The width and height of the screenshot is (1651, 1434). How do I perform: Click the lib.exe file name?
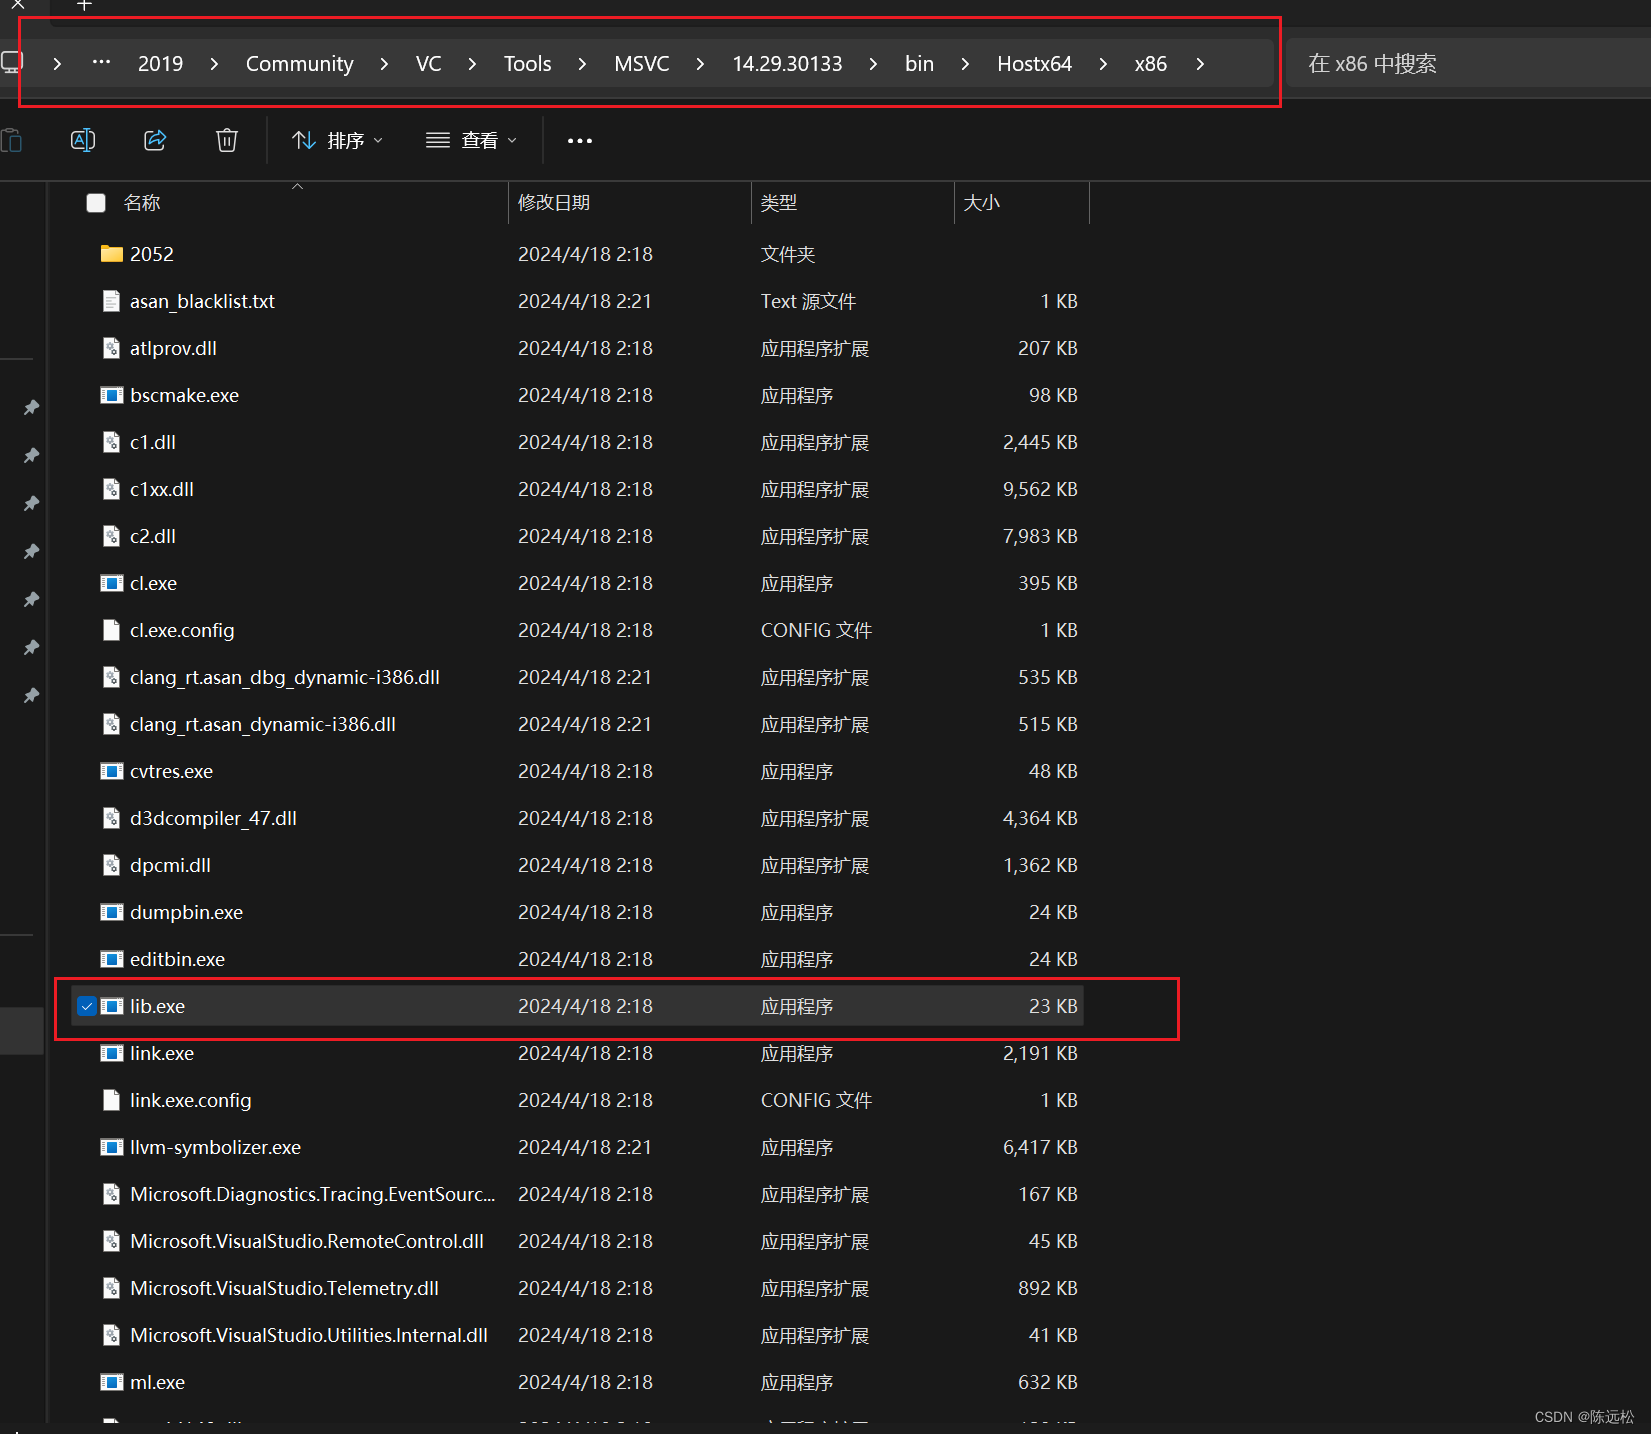click(158, 1006)
